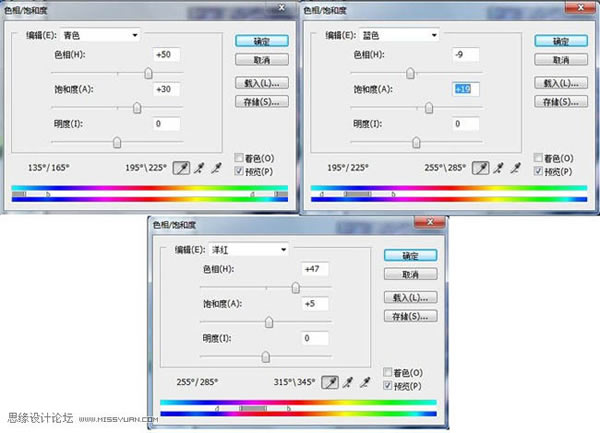Click the 饱和度 saturation slider handle, Magenta (洋红) dialog

click(x=269, y=322)
